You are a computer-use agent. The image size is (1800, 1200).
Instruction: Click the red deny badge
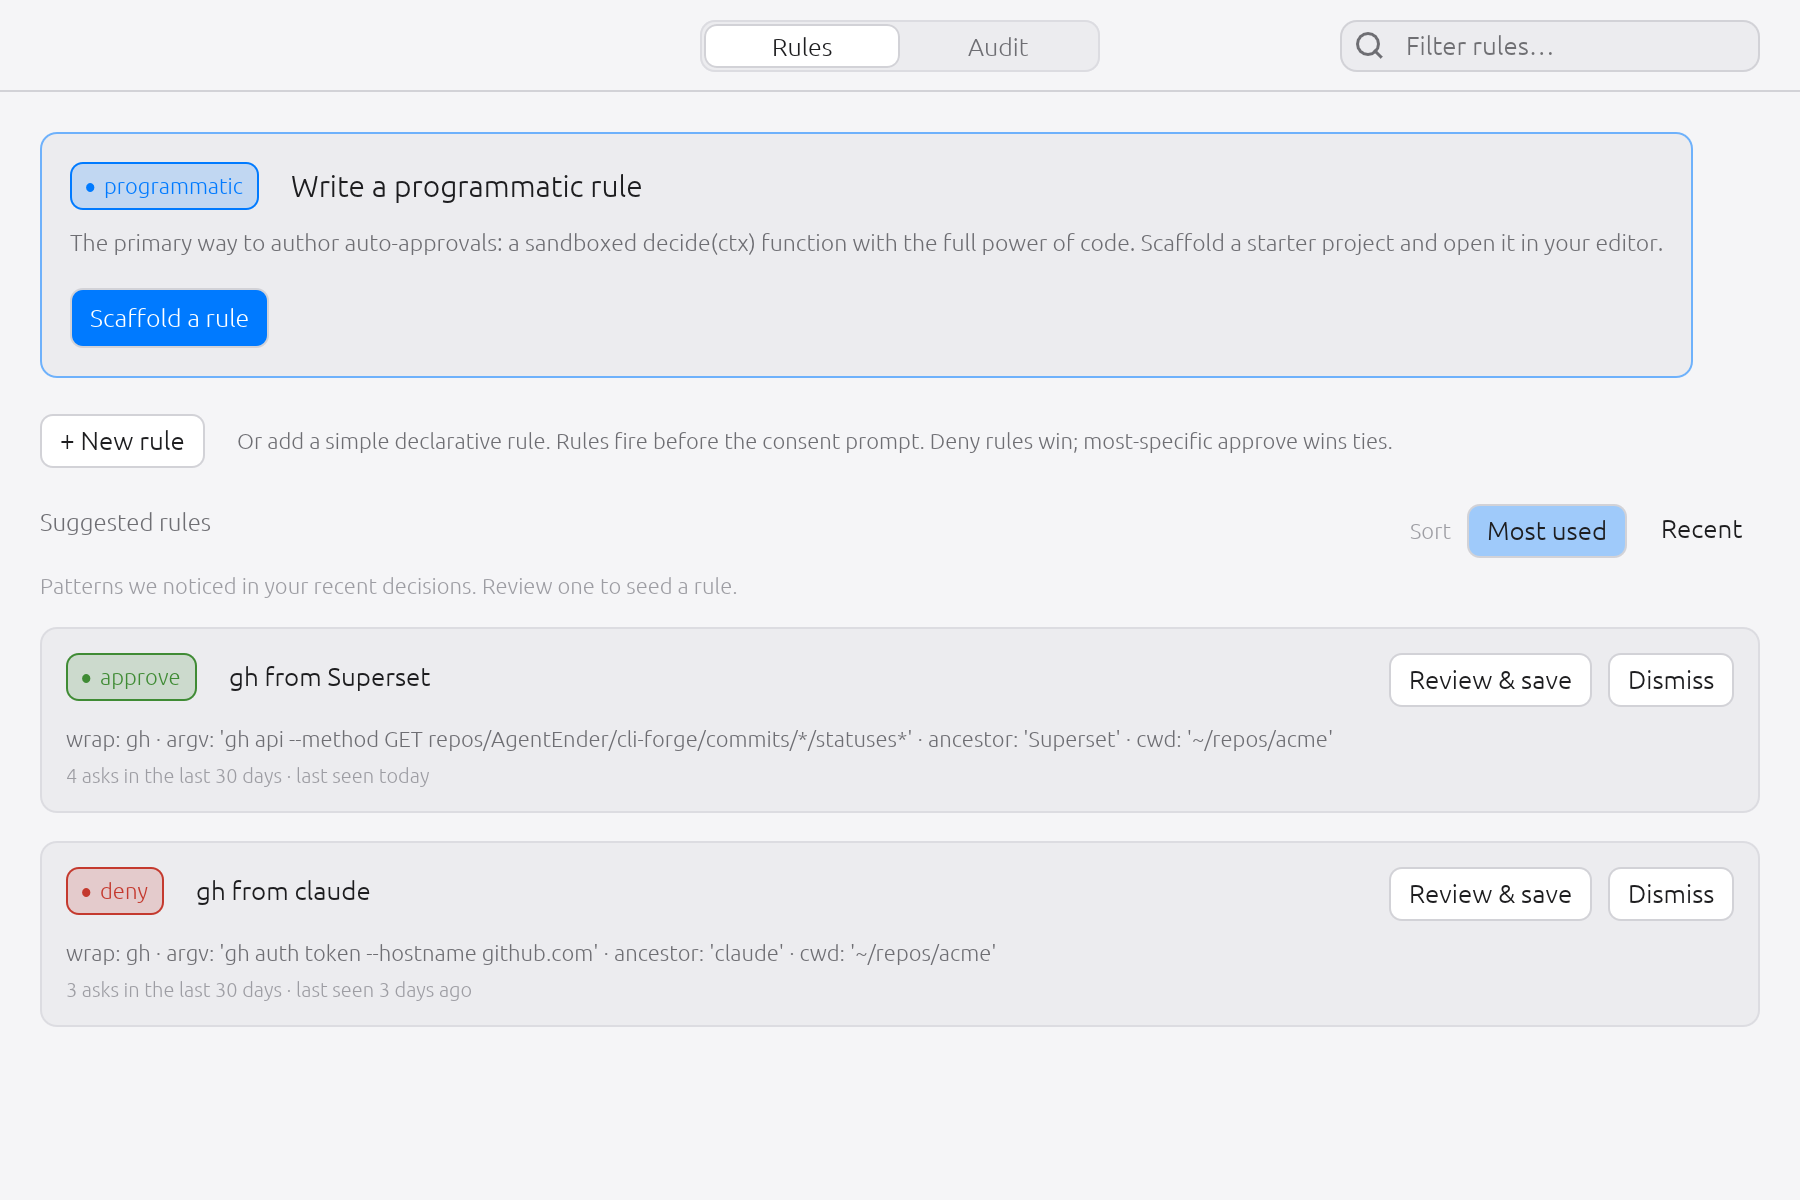(115, 891)
